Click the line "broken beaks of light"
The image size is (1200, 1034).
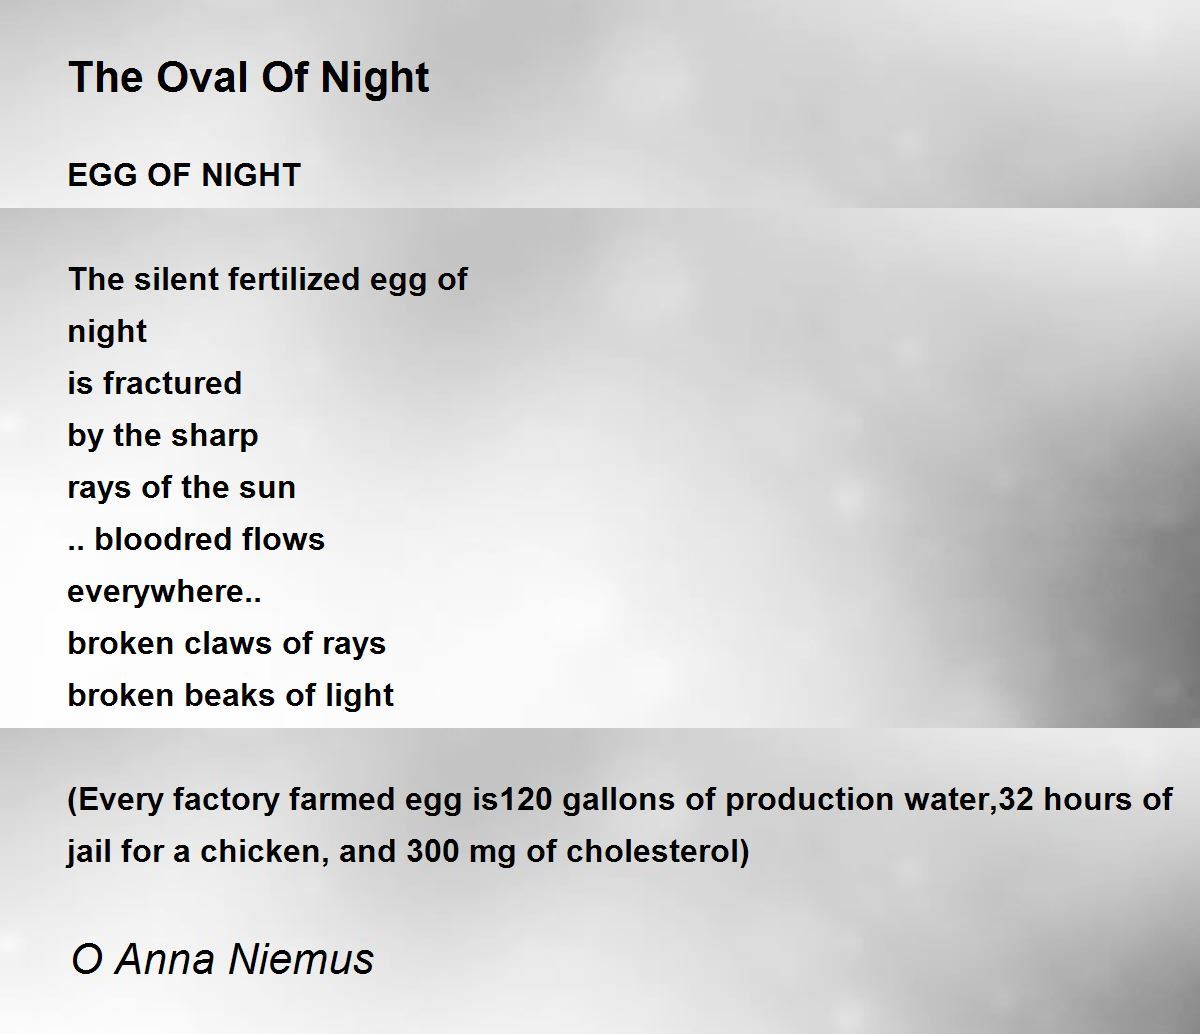pos(231,695)
